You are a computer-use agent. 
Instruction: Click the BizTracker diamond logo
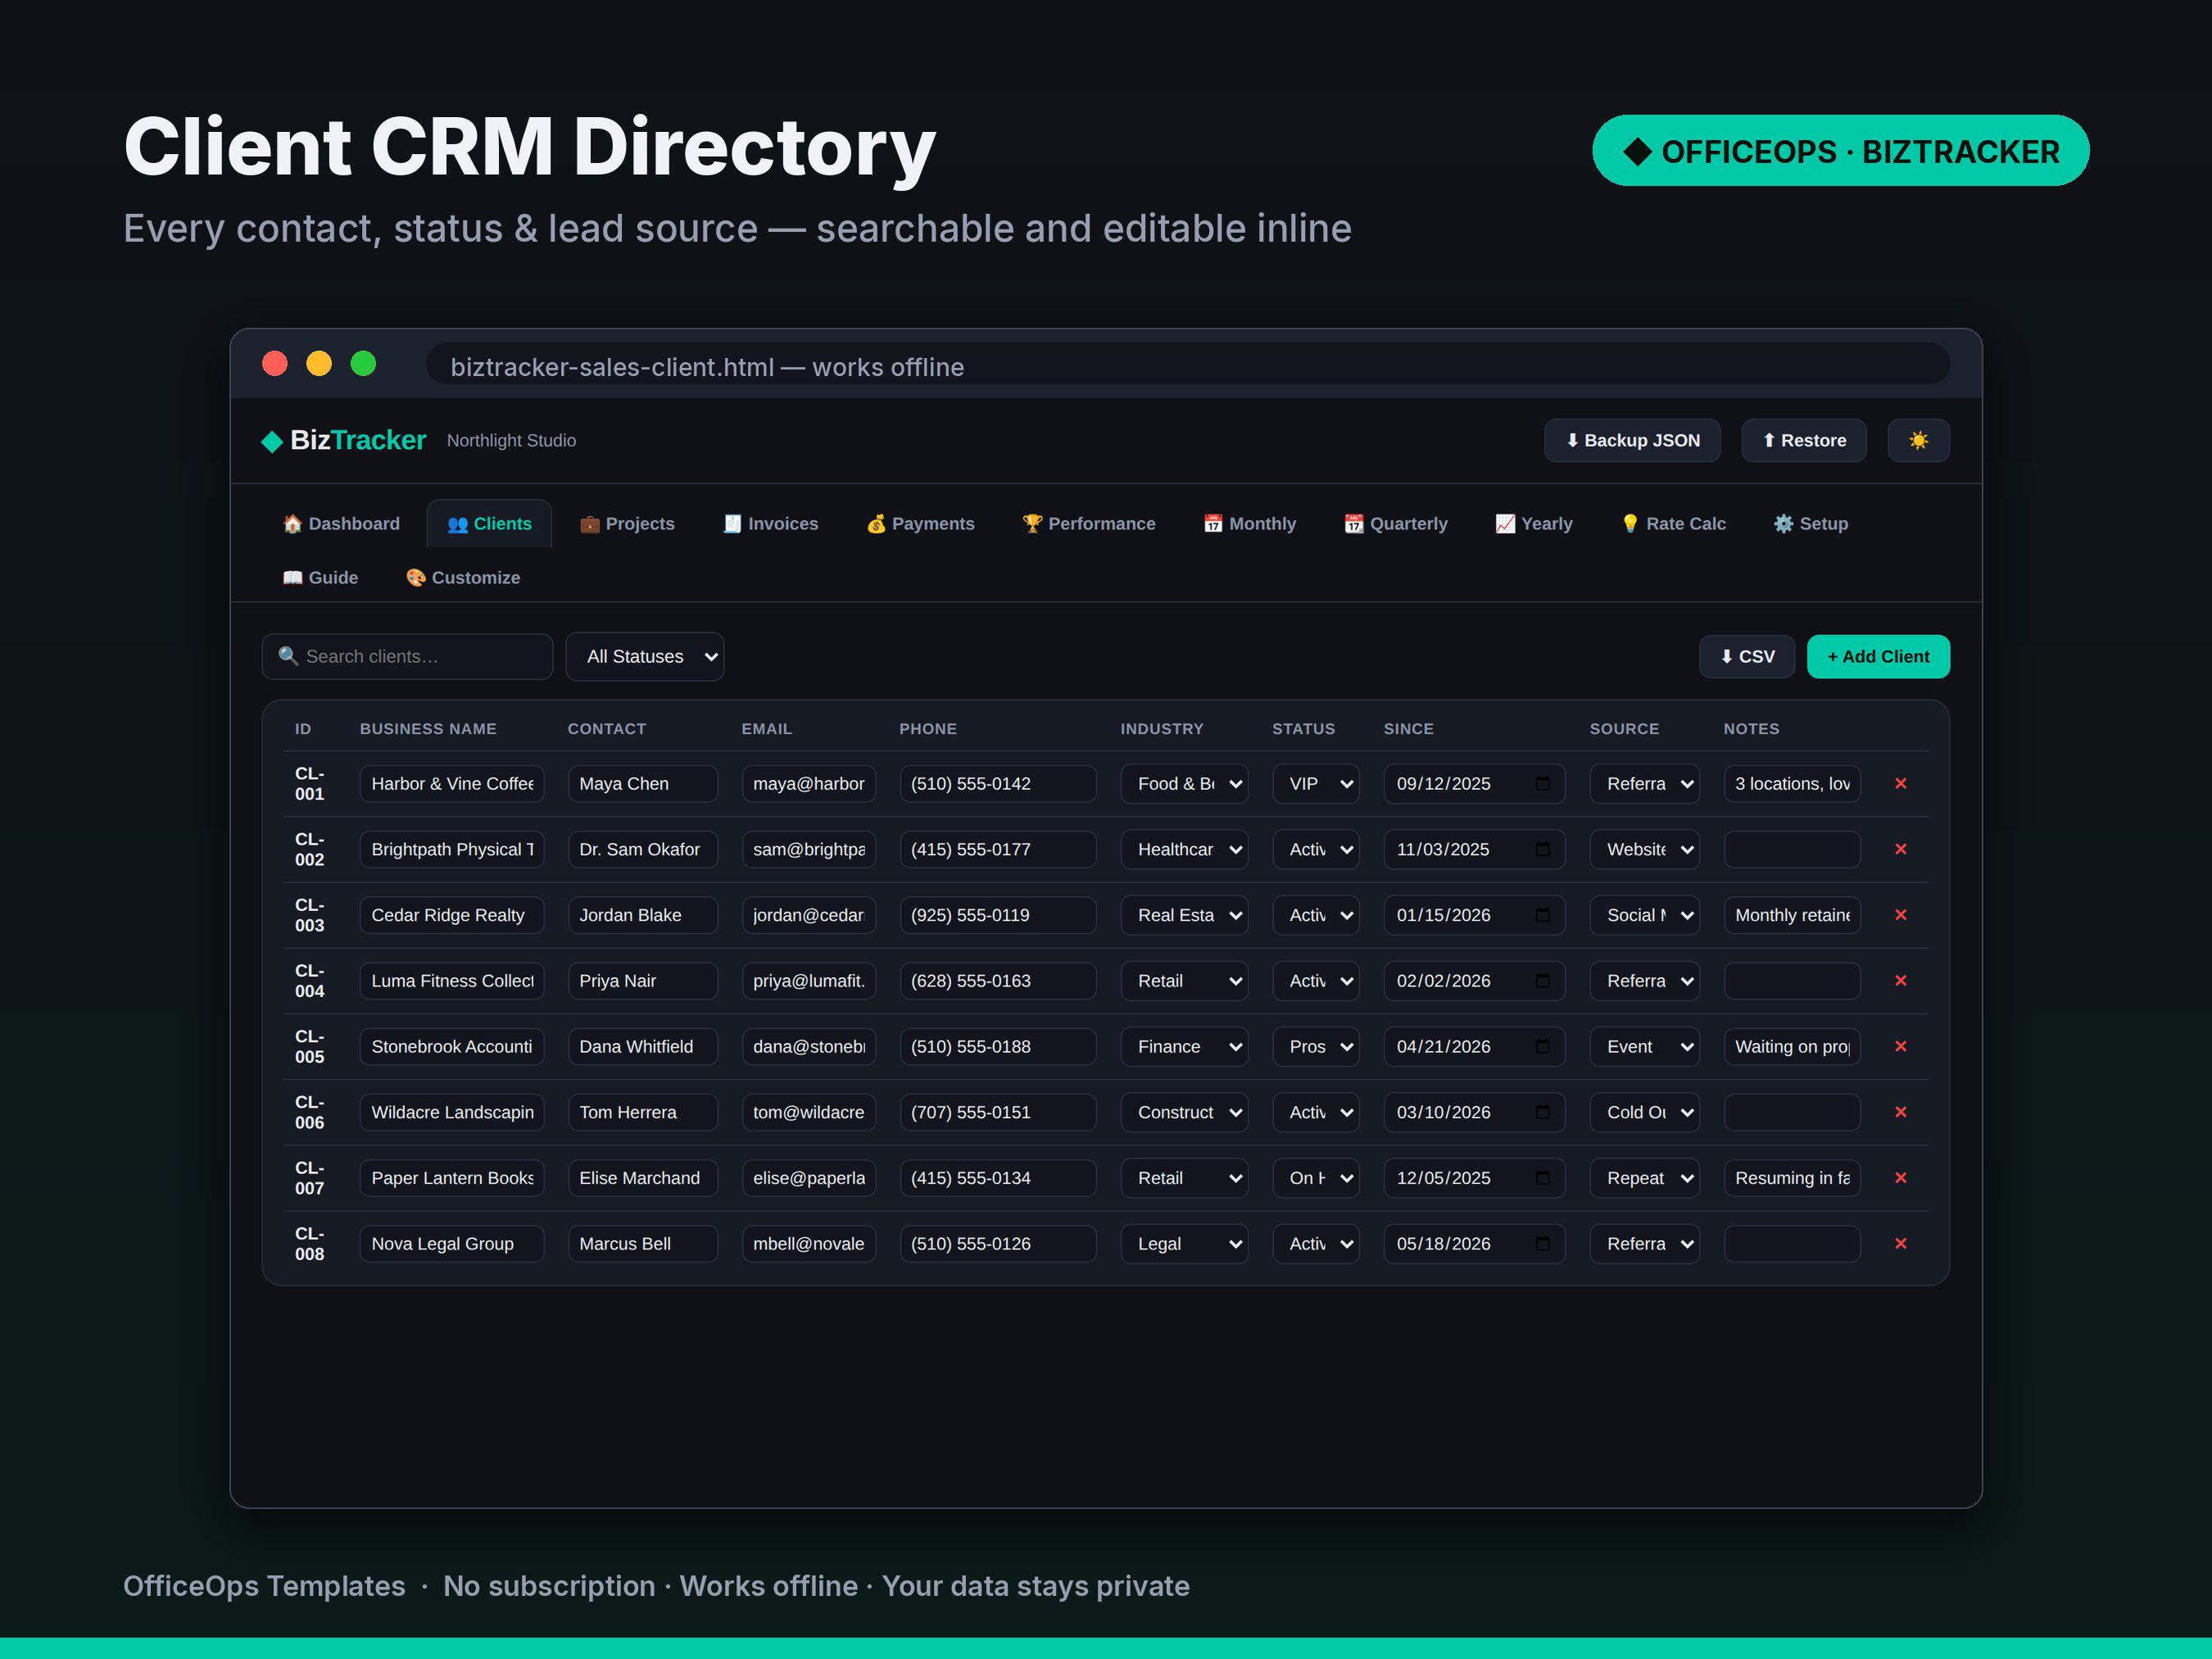(x=272, y=441)
